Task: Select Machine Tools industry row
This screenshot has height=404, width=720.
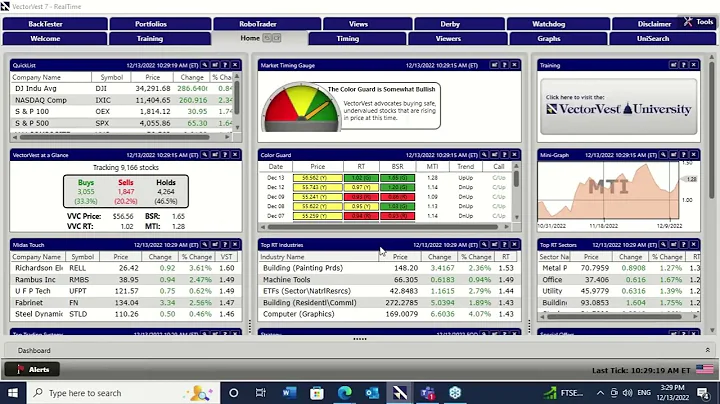Action: pyautogui.click(x=389, y=280)
